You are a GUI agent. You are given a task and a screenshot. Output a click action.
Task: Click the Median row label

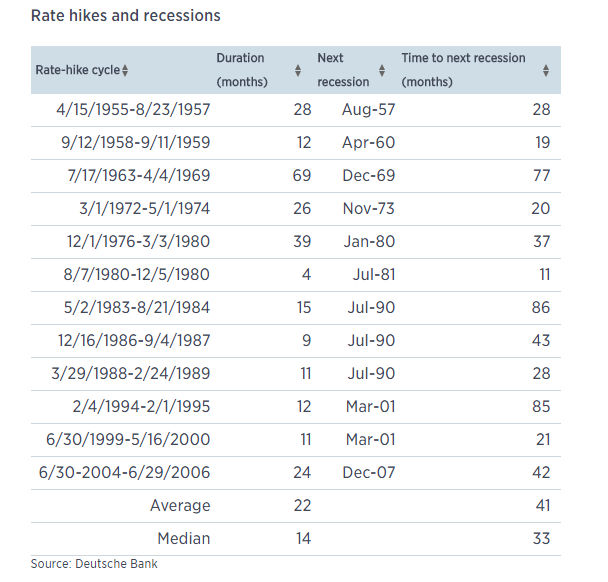(184, 539)
